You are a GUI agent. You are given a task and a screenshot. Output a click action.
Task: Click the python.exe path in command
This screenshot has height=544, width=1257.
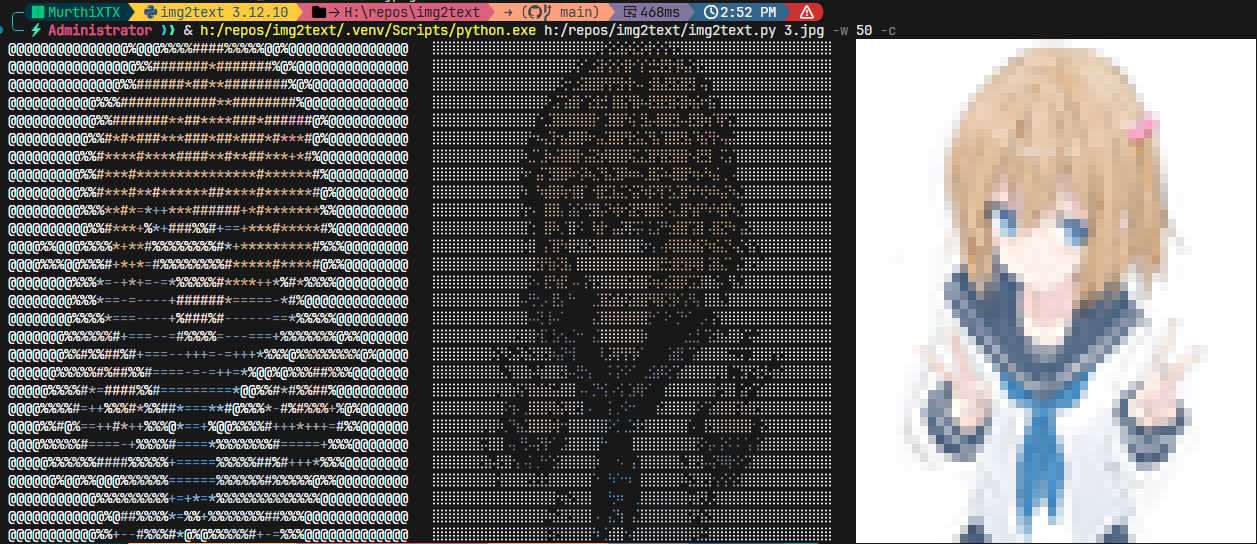[x=369, y=31]
